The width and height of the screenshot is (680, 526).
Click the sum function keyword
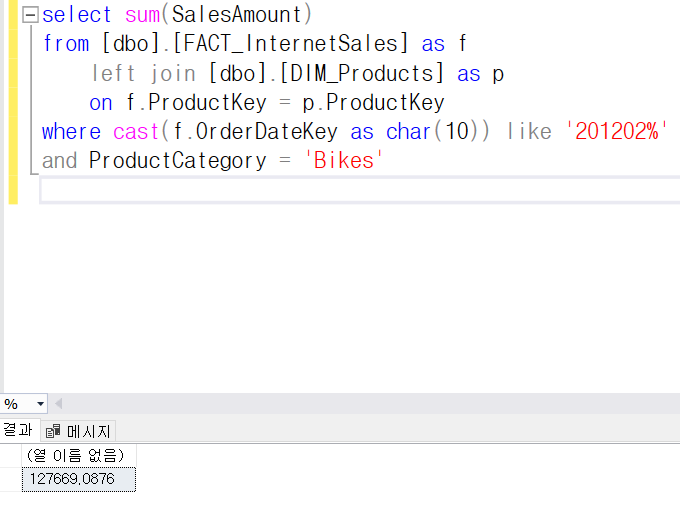[x=143, y=15]
